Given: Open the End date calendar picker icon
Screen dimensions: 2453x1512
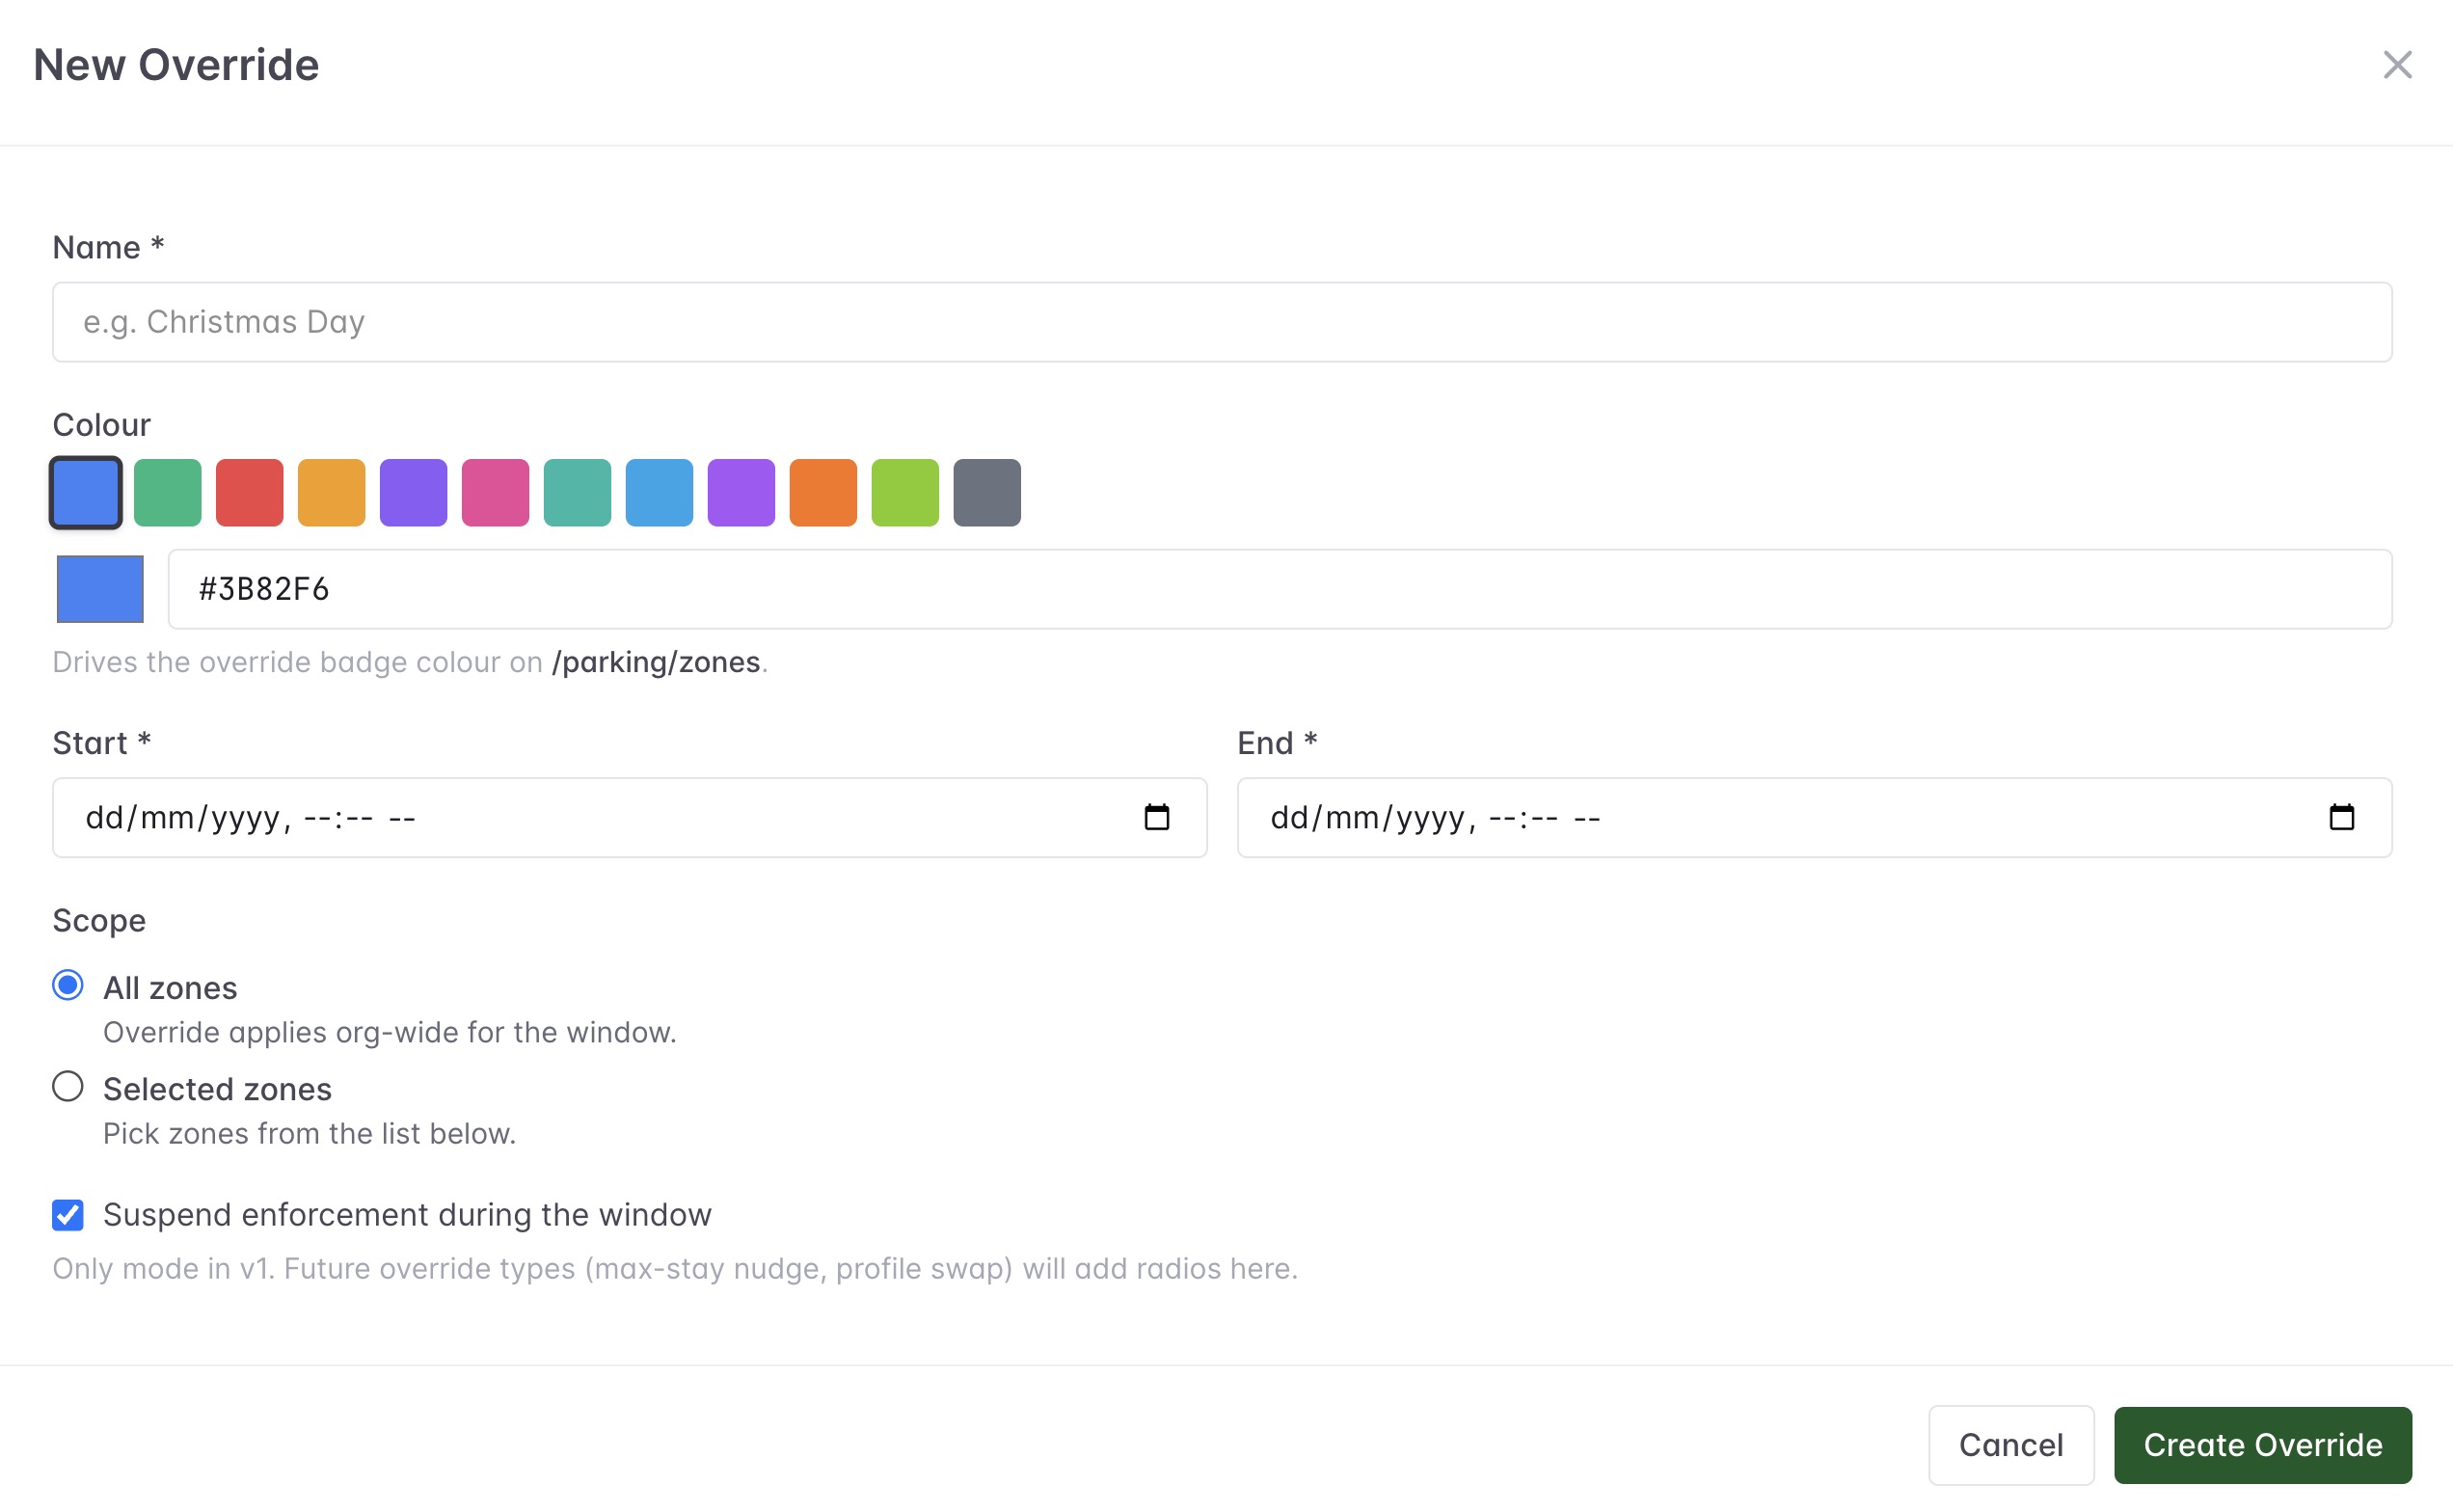Looking at the screenshot, I should click(x=2342, y=817).
